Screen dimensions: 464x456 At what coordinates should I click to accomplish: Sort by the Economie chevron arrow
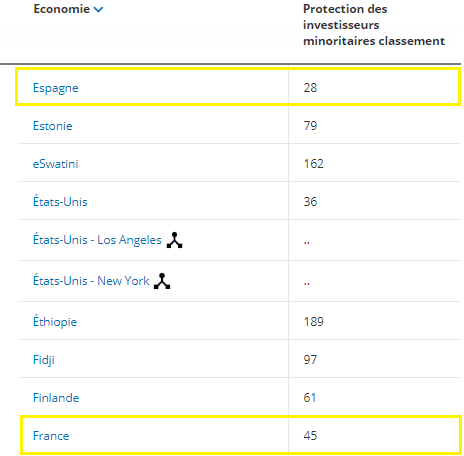pyautogui.click(x=98, y=10)
